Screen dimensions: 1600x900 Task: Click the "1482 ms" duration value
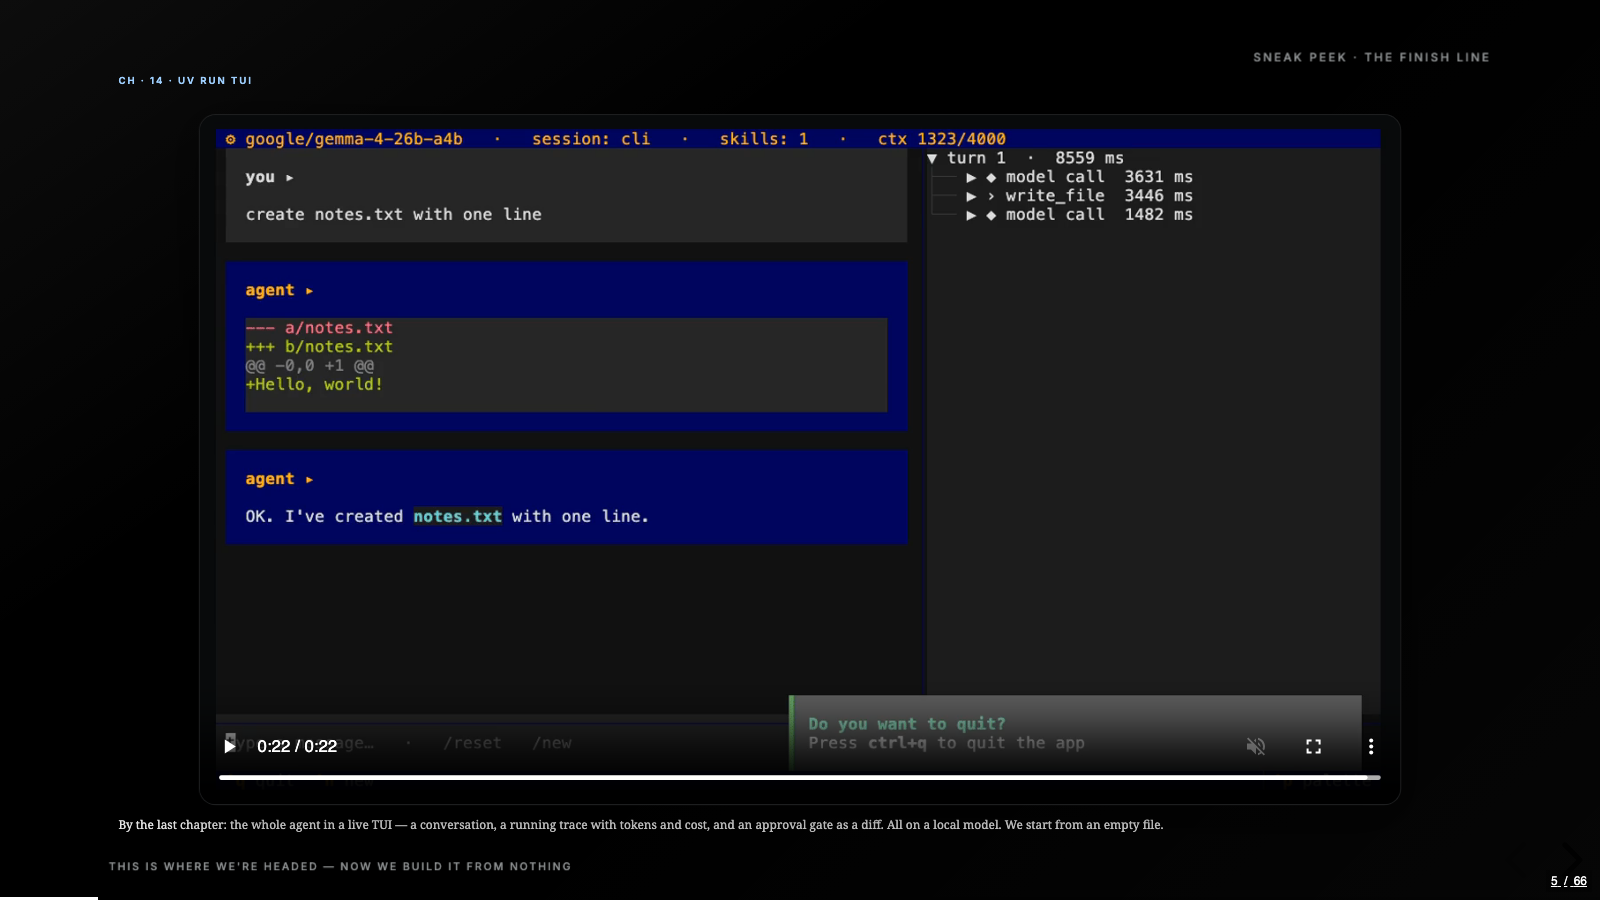1159,215
